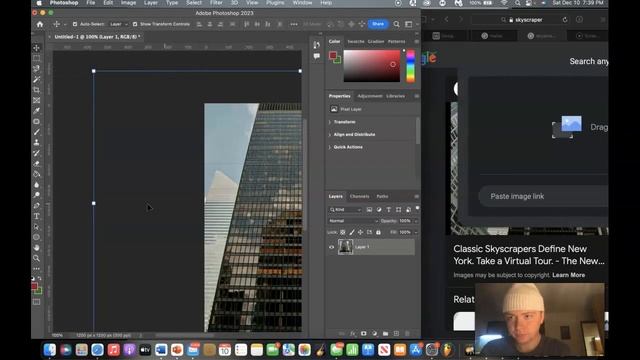Open the Layers panel flyout menu
This screenshot has width=640, height=360.
(416, 196)
